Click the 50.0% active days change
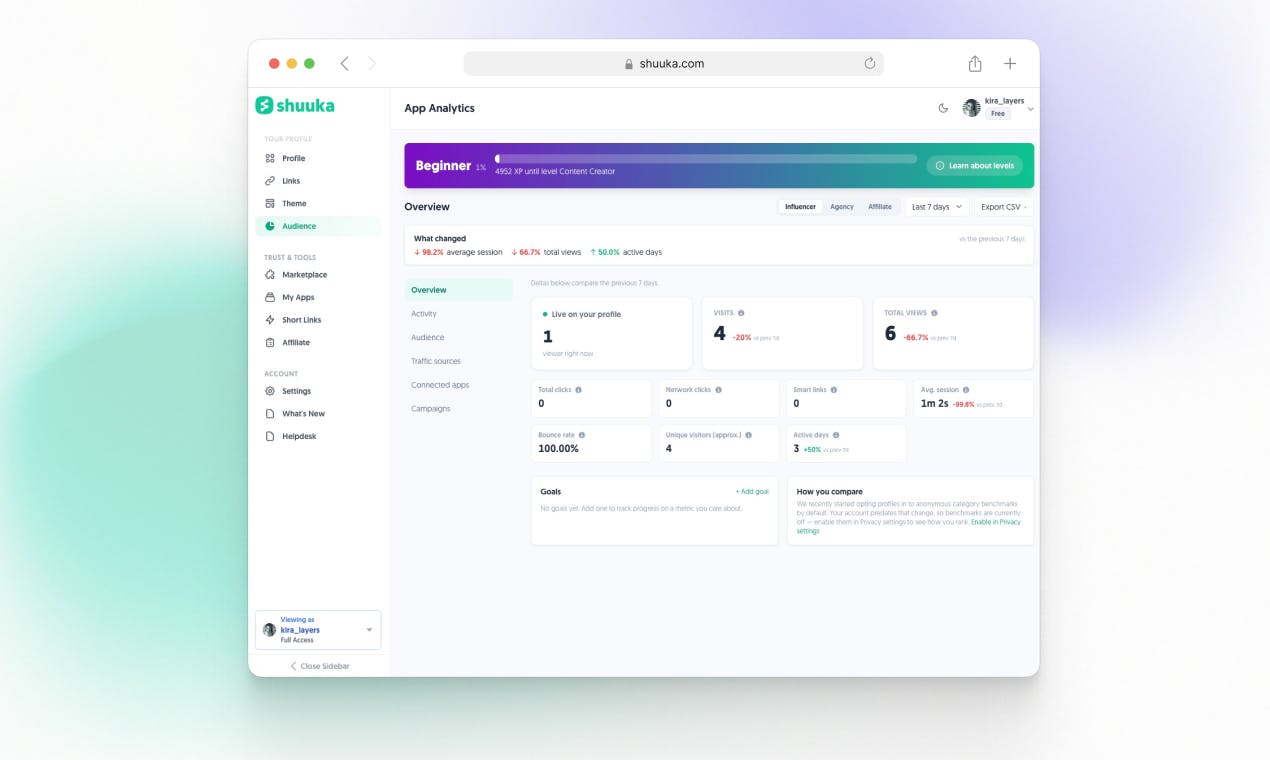 coord(626,252)
